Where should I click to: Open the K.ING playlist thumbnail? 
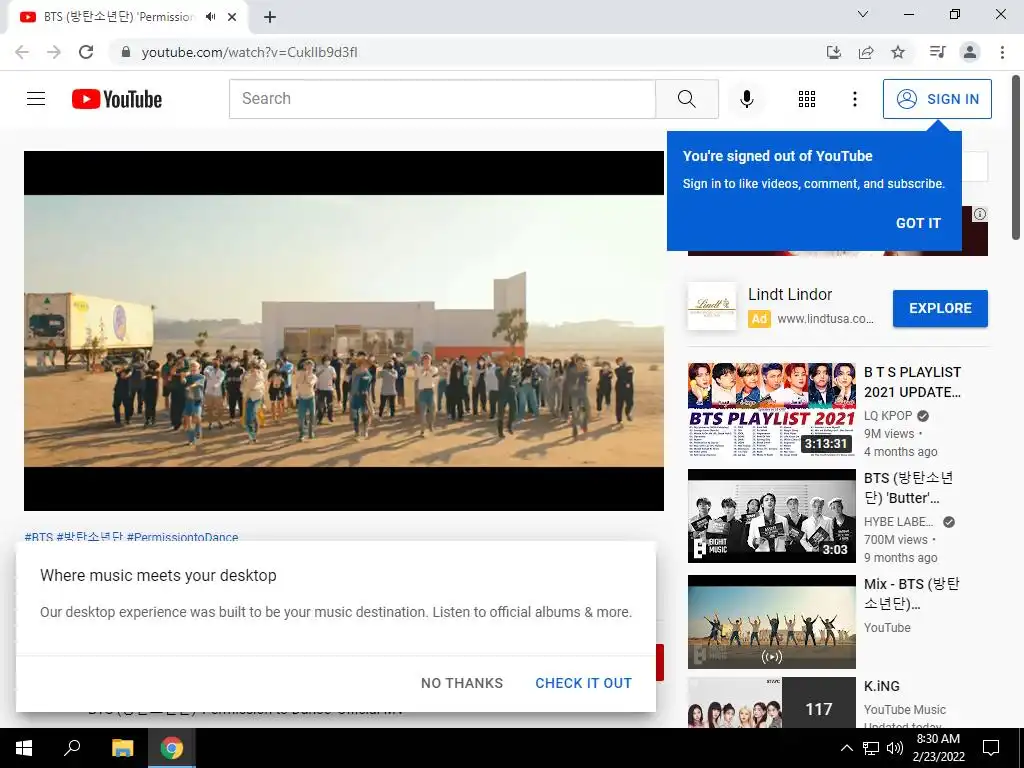coord(771,703)
